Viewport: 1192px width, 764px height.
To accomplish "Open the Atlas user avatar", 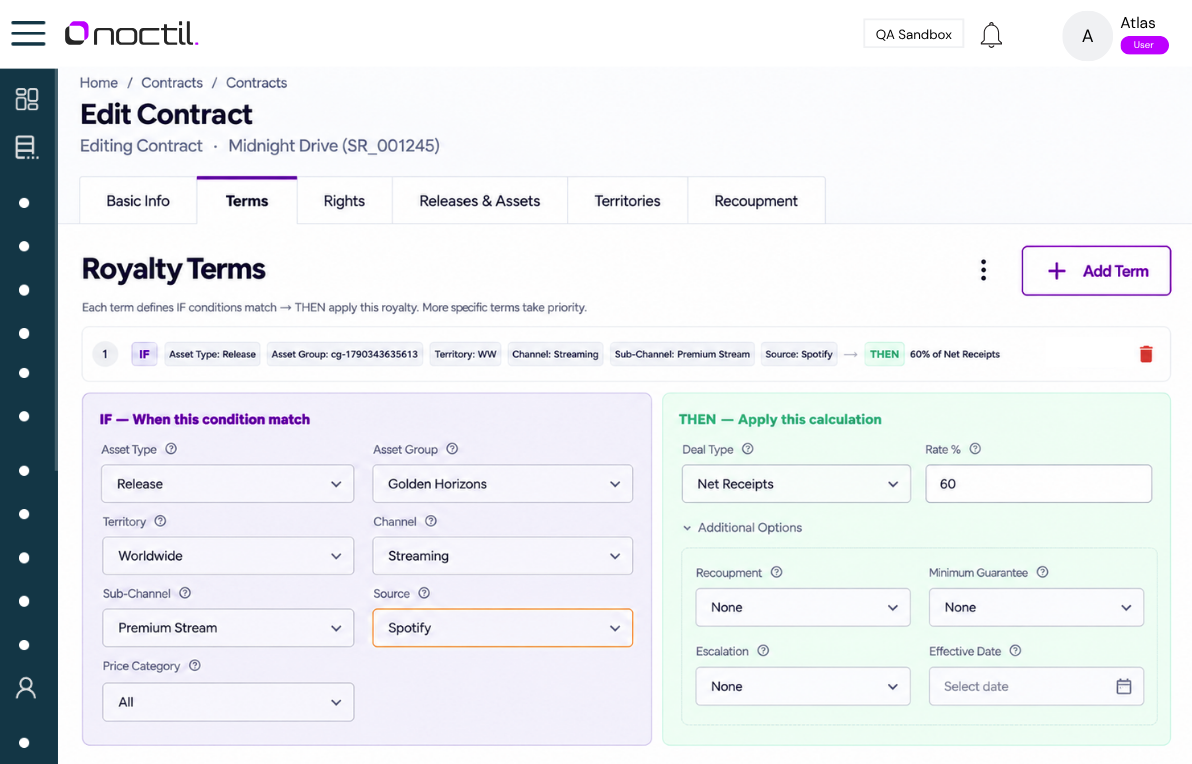I will tap(1087, 36).
